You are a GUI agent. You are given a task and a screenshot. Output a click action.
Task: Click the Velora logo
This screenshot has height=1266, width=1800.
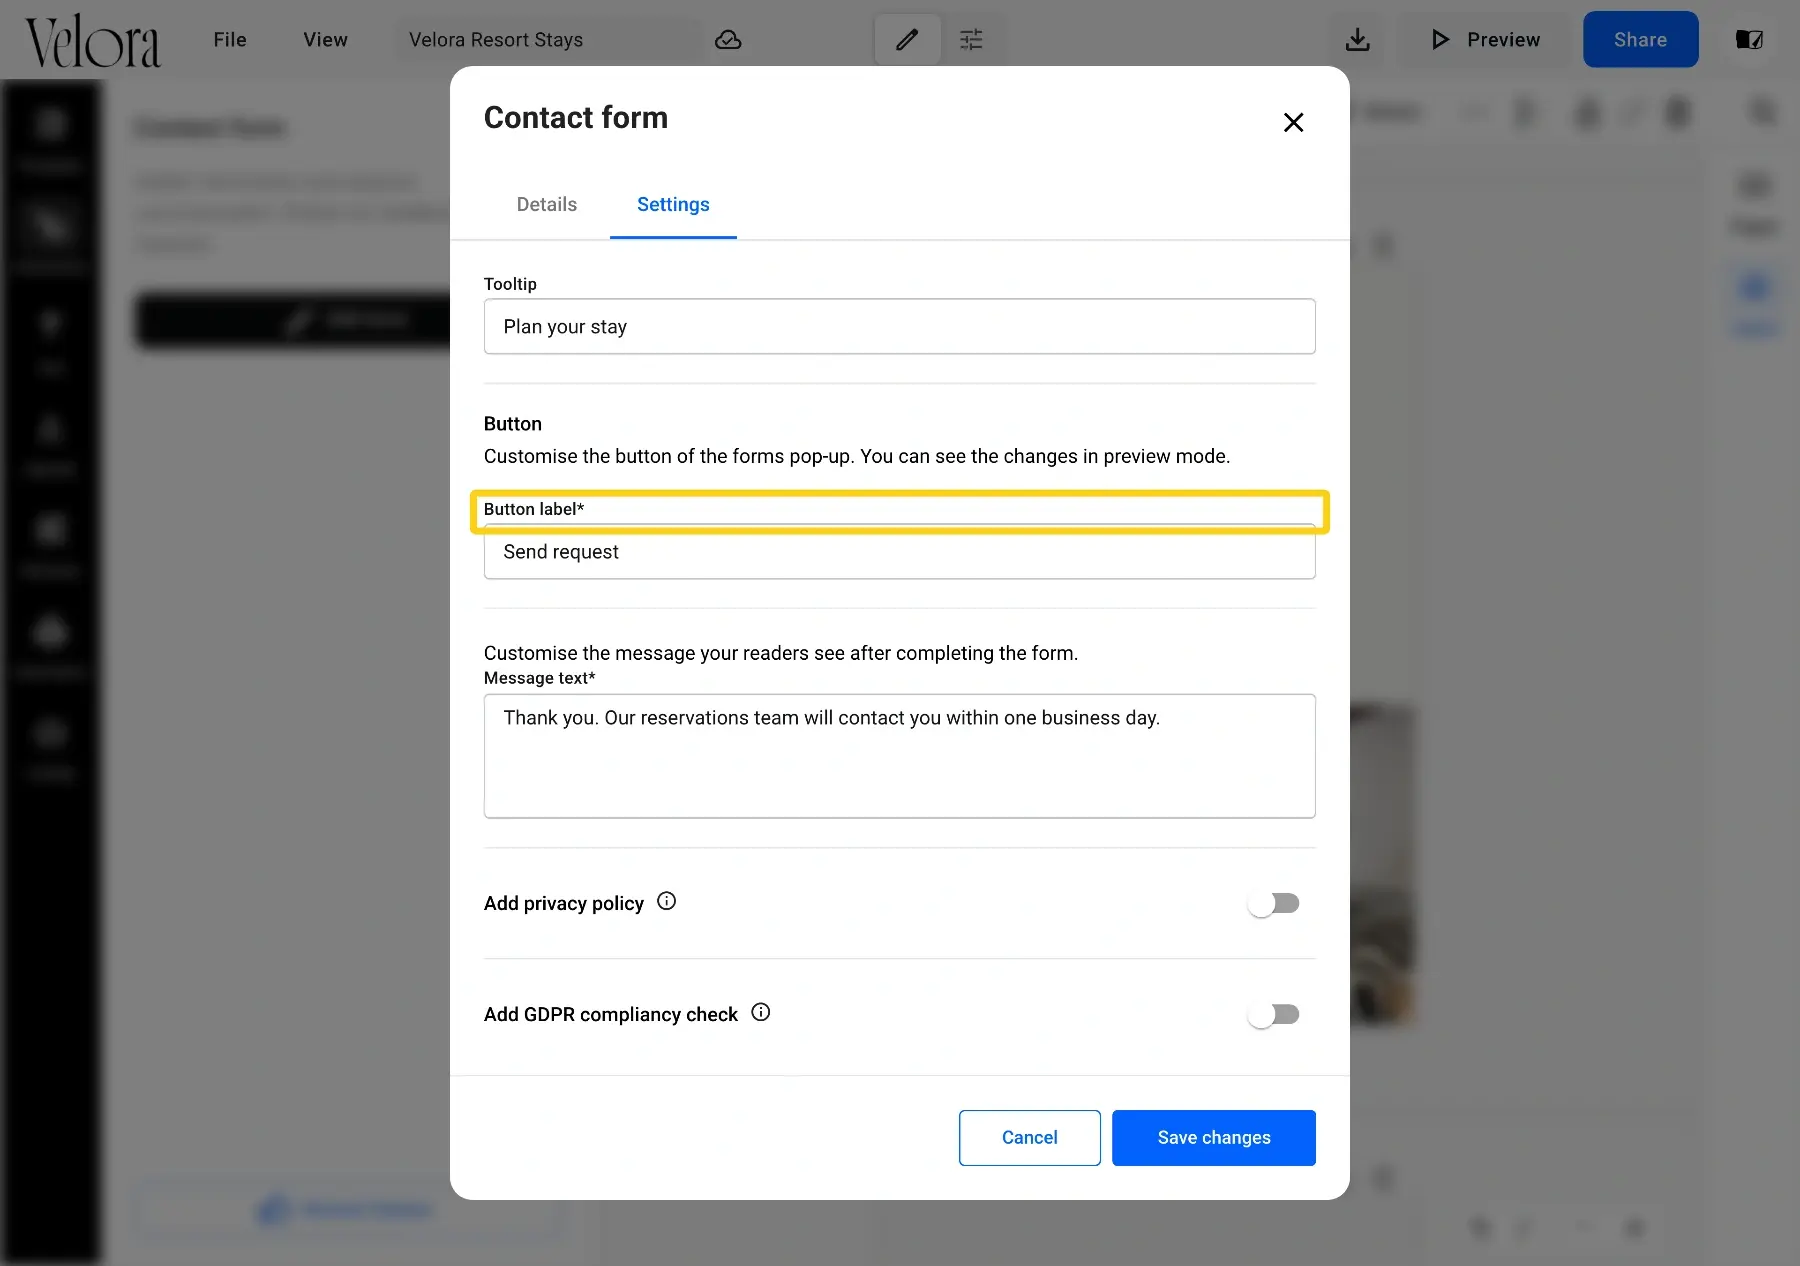pyautogui.click(x=92, y=42)
